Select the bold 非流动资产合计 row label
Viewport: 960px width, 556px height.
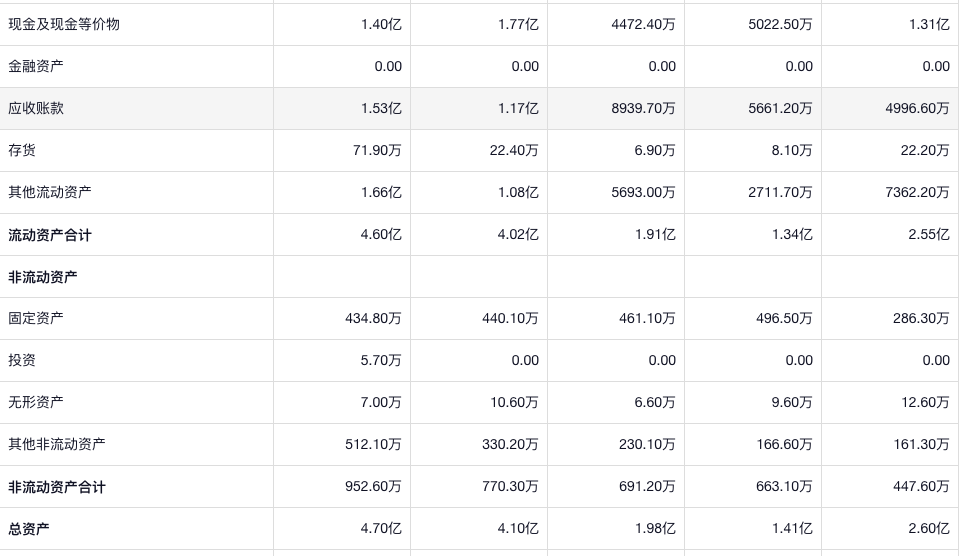point(57,487)
